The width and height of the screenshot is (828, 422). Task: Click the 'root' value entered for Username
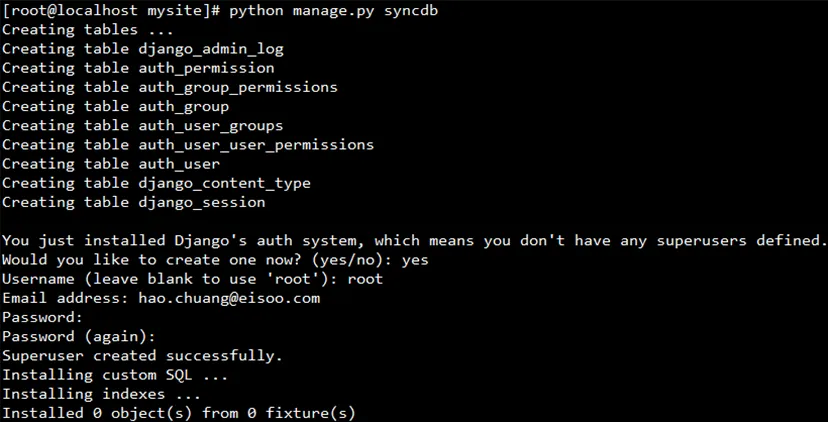pyautogui.click(x=365, y=279)
